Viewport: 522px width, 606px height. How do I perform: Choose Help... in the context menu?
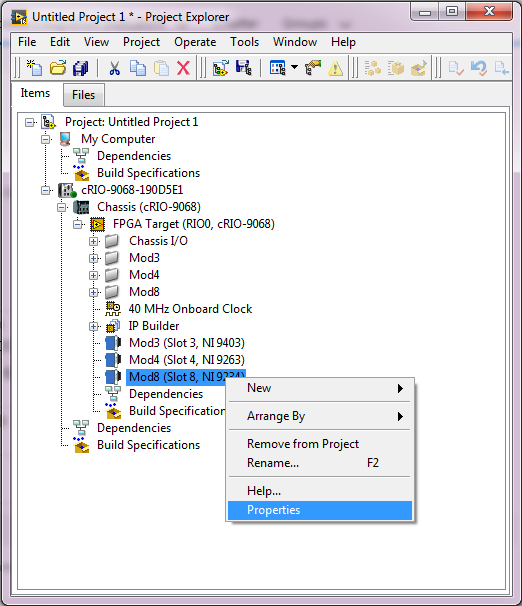coord(320,491)
